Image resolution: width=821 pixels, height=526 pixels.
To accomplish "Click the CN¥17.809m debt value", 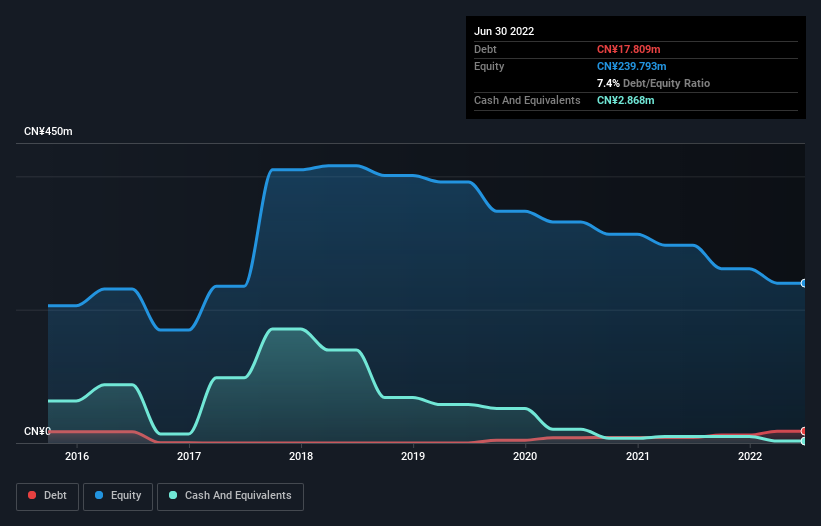I will pos(628,49).
